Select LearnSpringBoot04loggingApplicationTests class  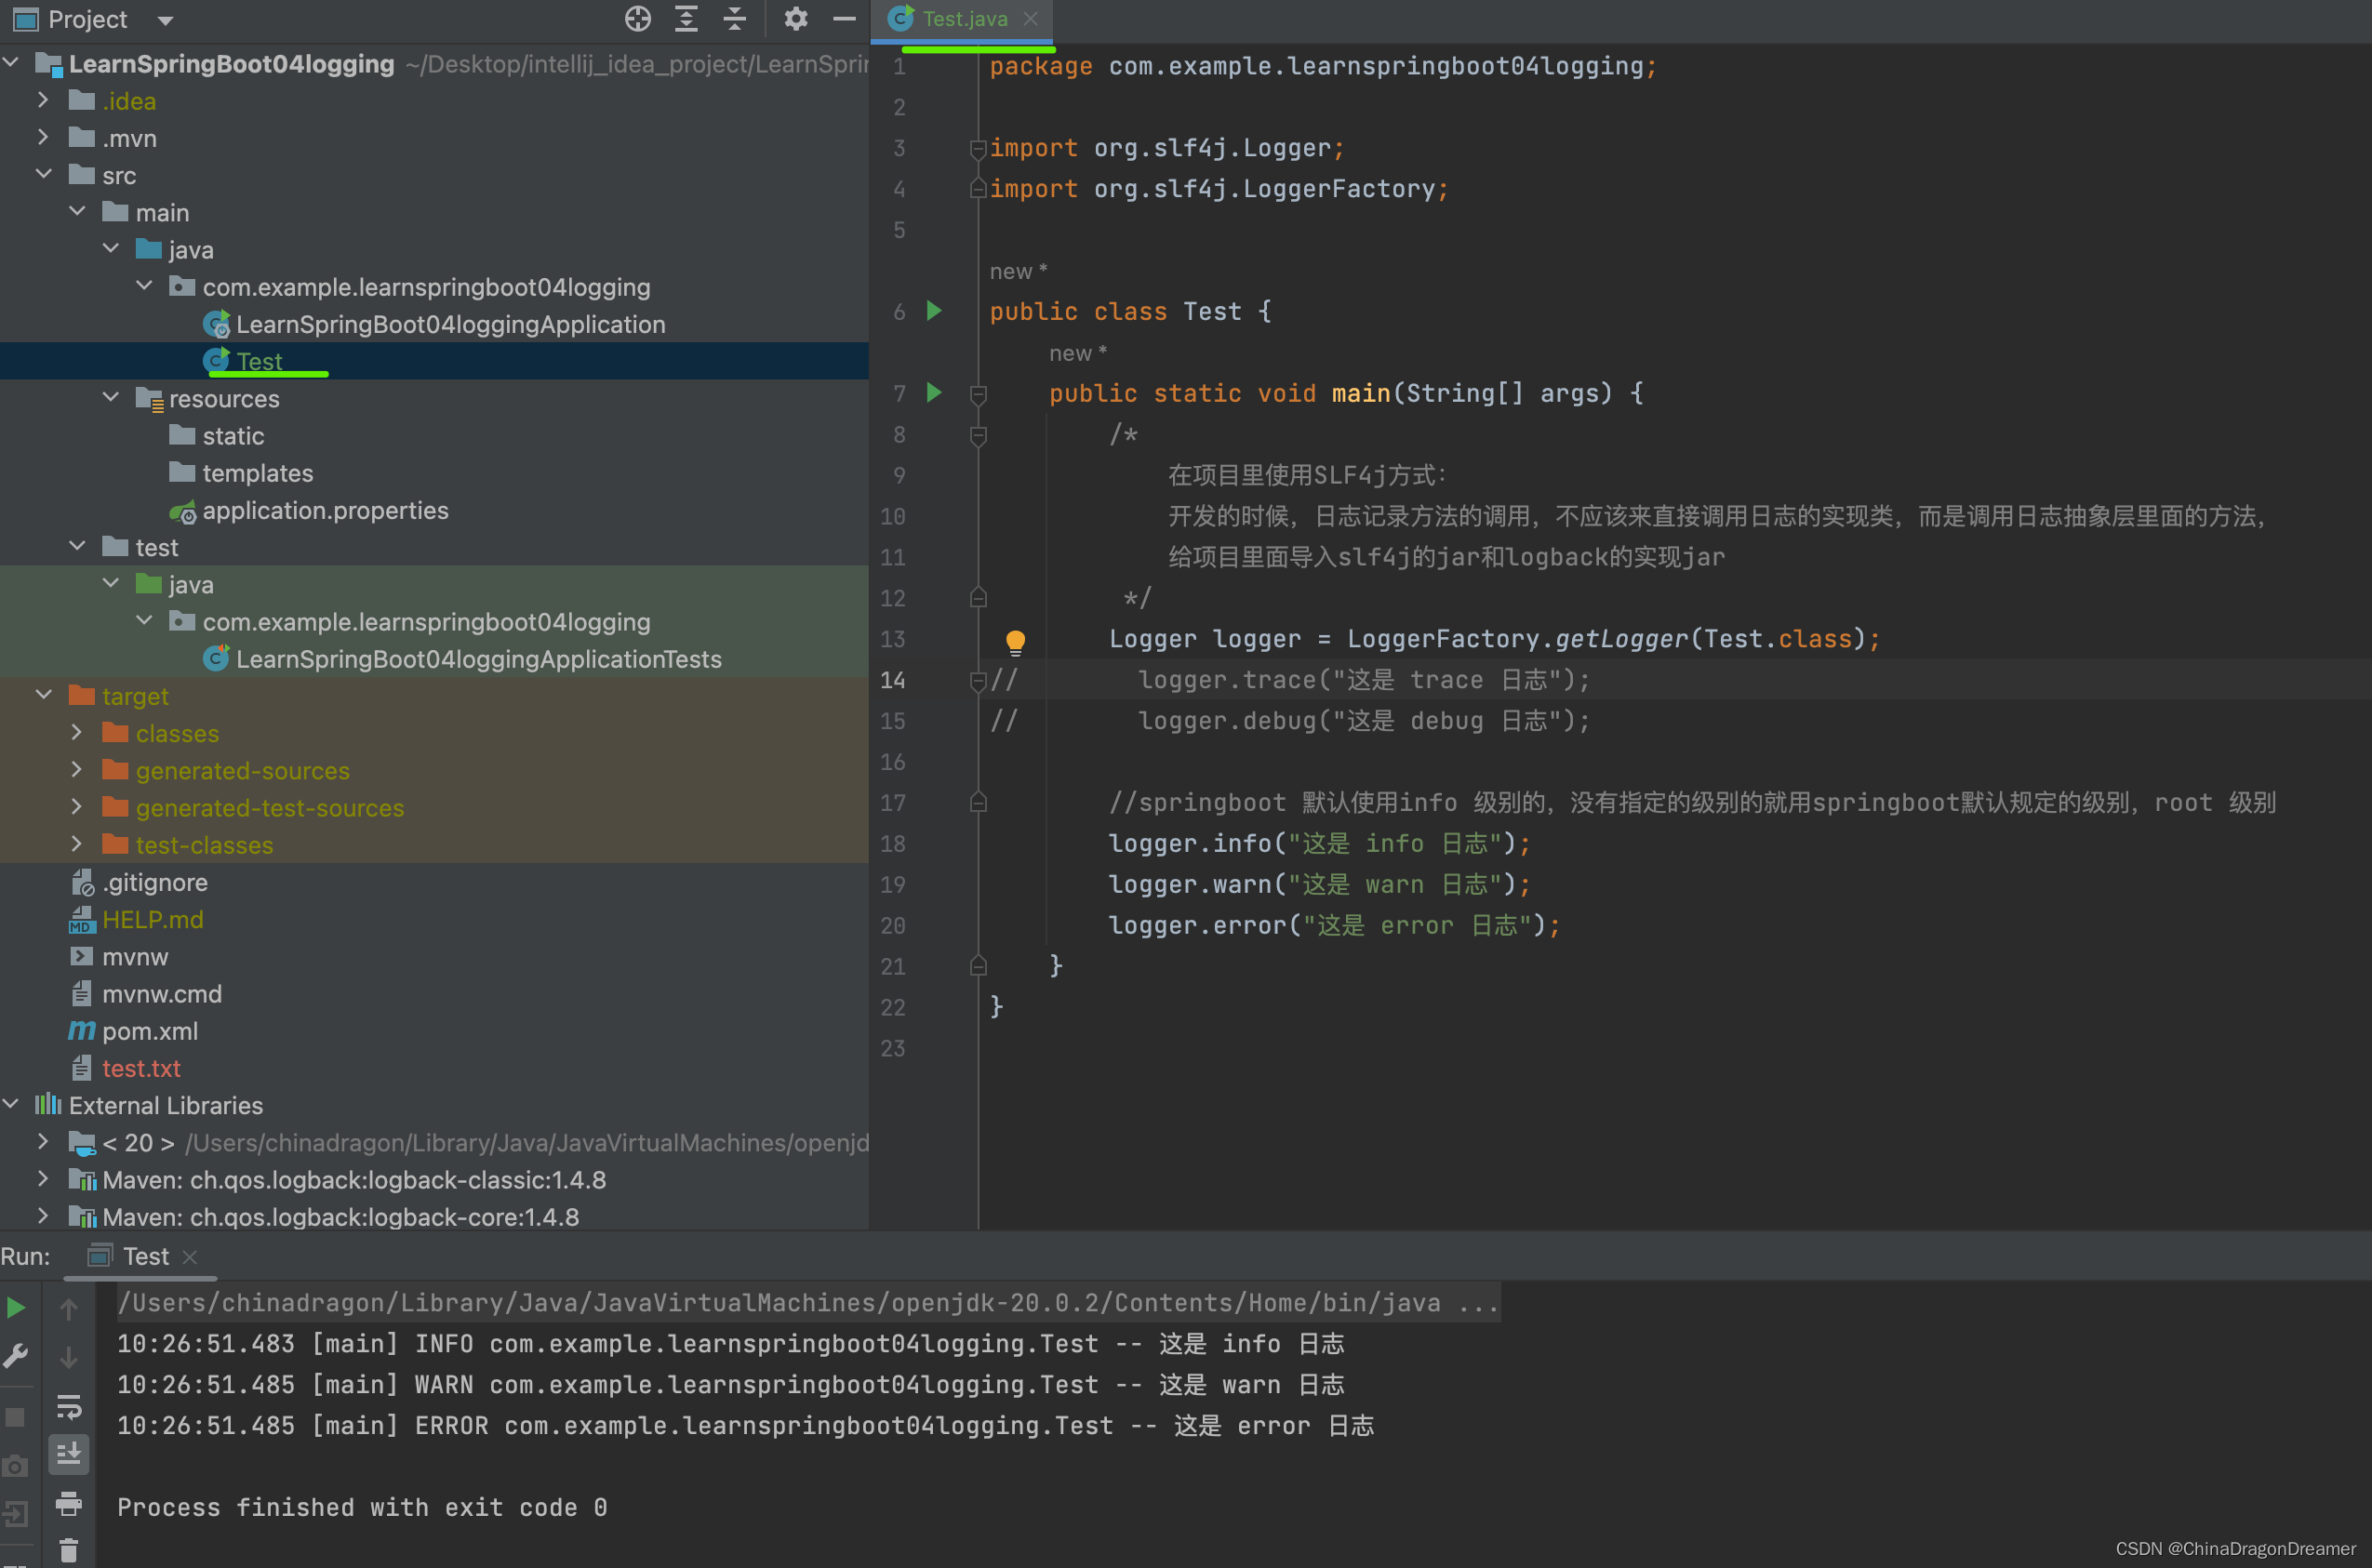coord(478,659)
